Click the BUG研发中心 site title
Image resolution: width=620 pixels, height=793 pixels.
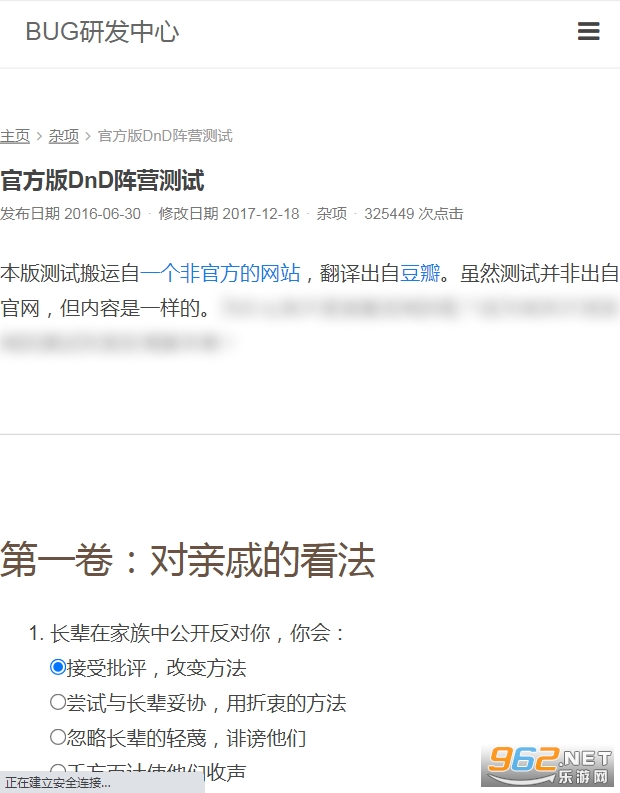pyautogui.click(x=102, y=32)
